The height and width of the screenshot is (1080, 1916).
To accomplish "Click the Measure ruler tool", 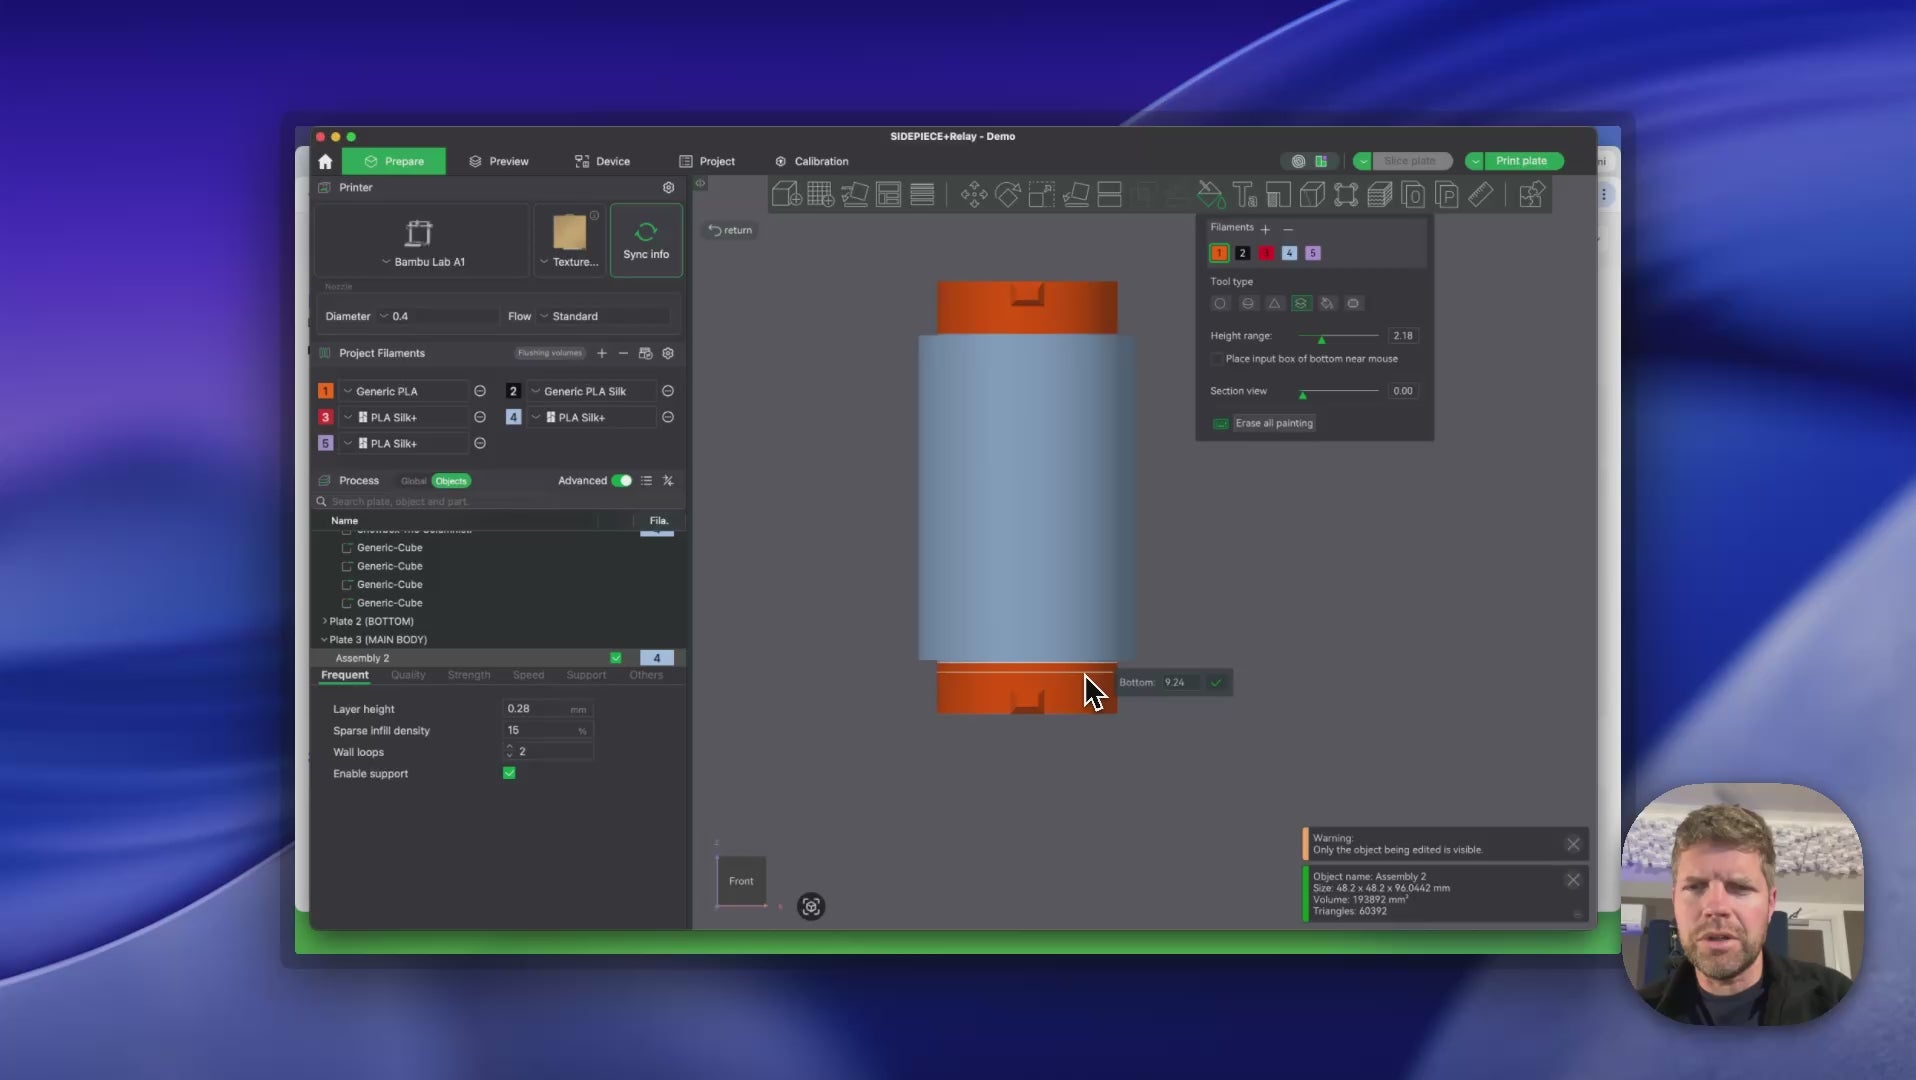I will pyautogui.click(x=1480, y=195).
